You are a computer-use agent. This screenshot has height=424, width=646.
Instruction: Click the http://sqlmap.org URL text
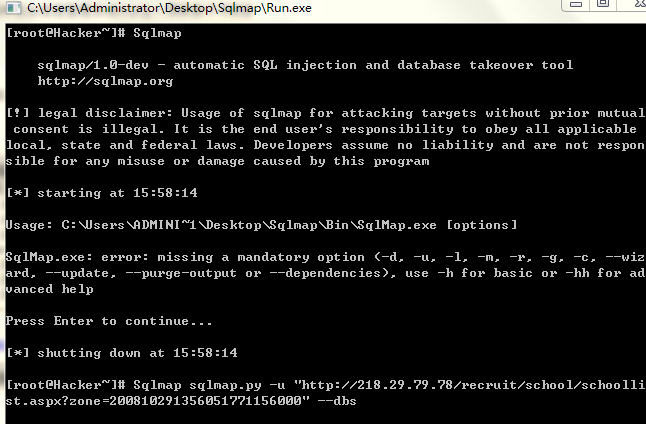point(105,81)
